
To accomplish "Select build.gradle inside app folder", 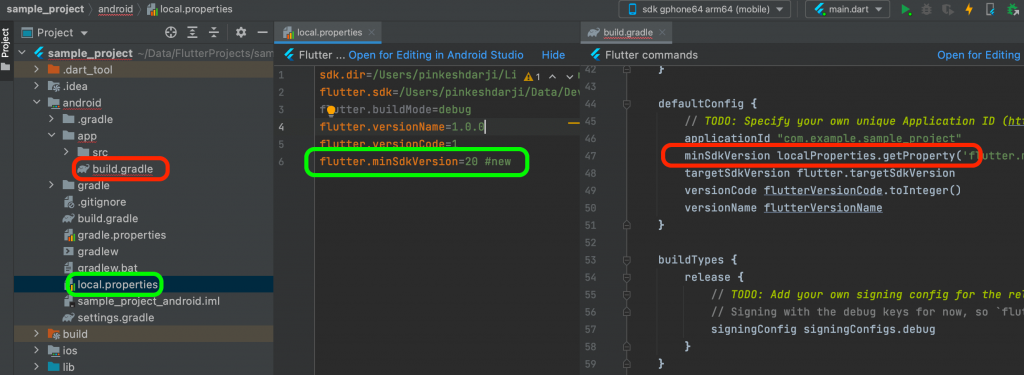I will pyautogui.click(x=122, y=169).
